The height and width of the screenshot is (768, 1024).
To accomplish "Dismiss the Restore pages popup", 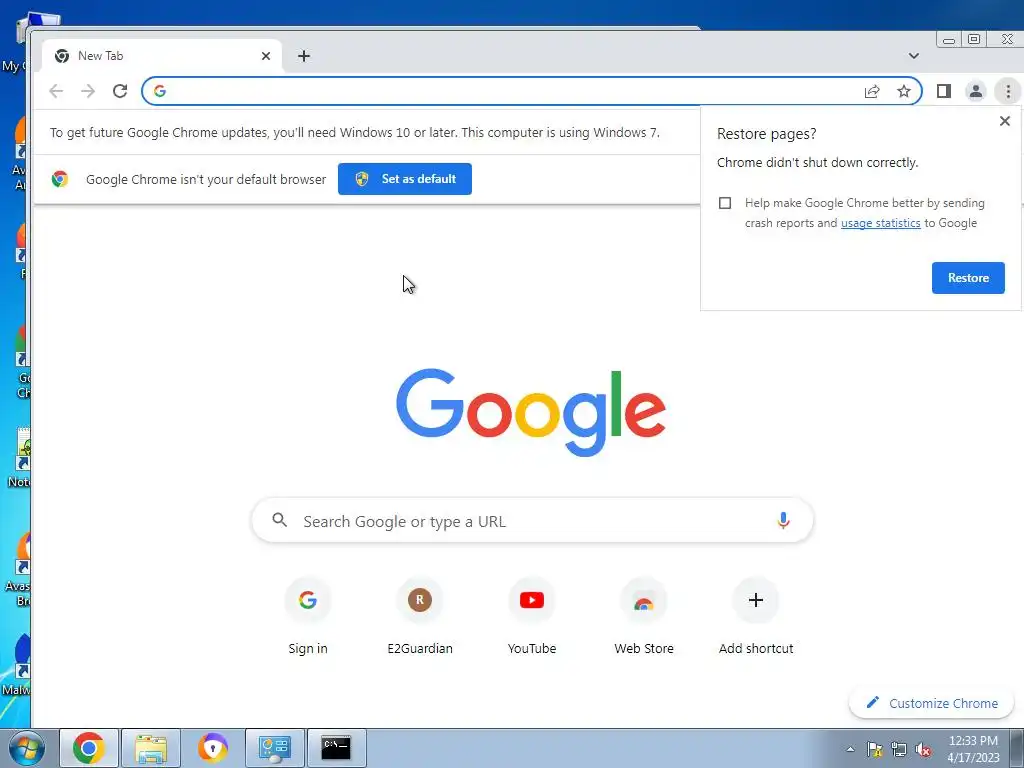I will click(x=1005, y=121).
